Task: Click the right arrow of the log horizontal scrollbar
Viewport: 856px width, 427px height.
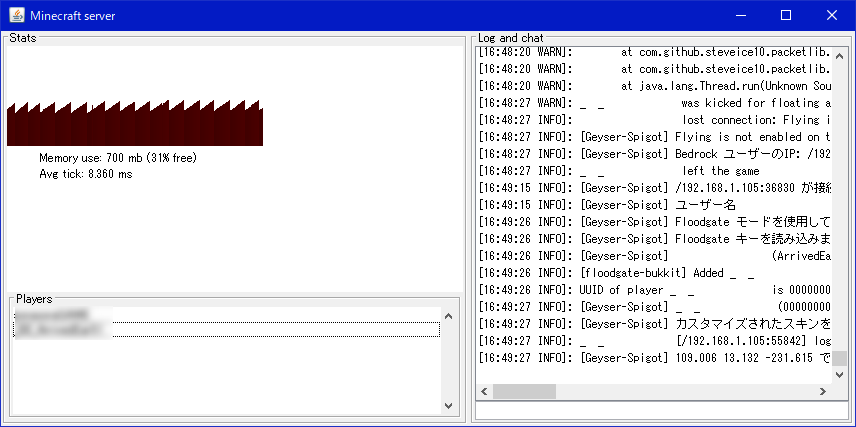Action: [x=823, y=391]
